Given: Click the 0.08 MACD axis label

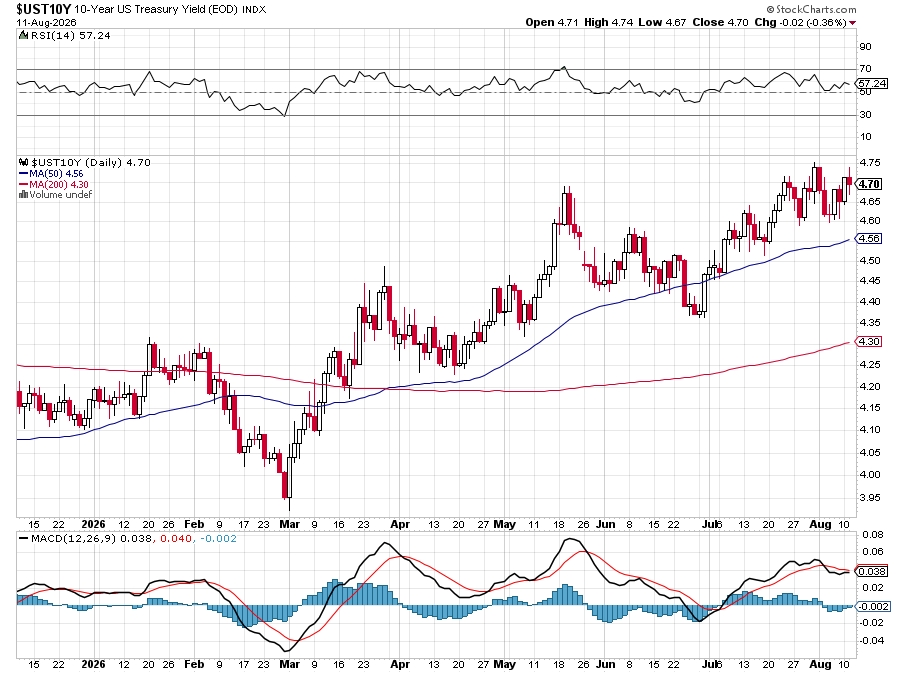Looking at the screenshot, I should 872,535.
